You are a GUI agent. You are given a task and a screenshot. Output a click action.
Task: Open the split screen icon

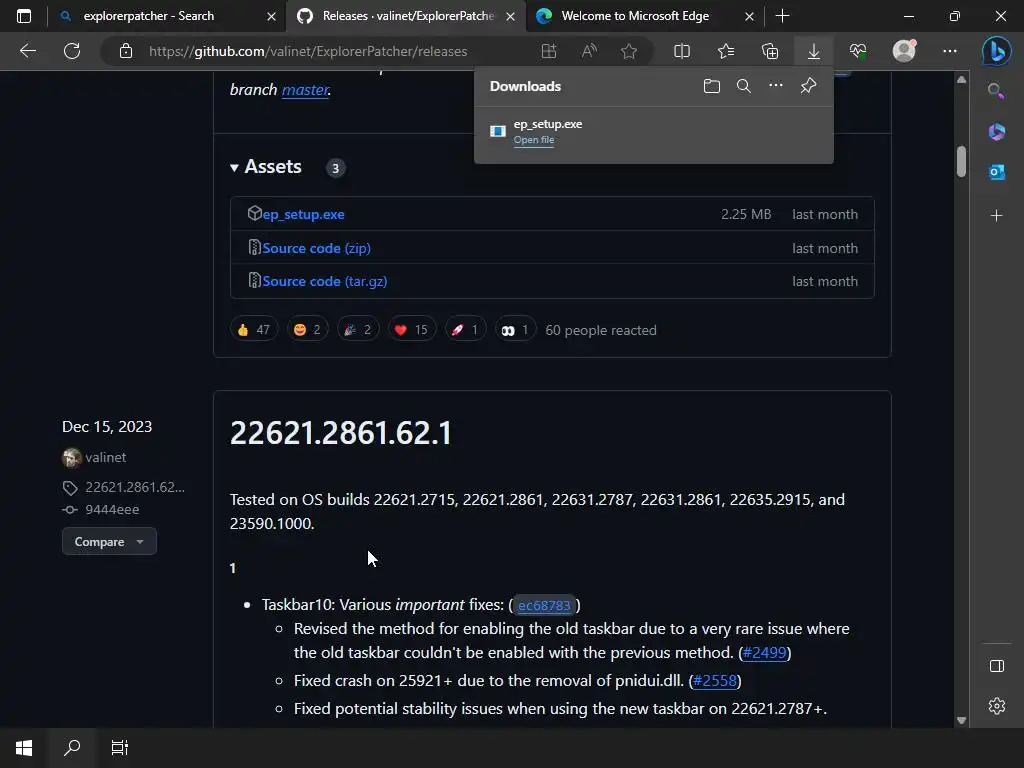tap(682, 51)
